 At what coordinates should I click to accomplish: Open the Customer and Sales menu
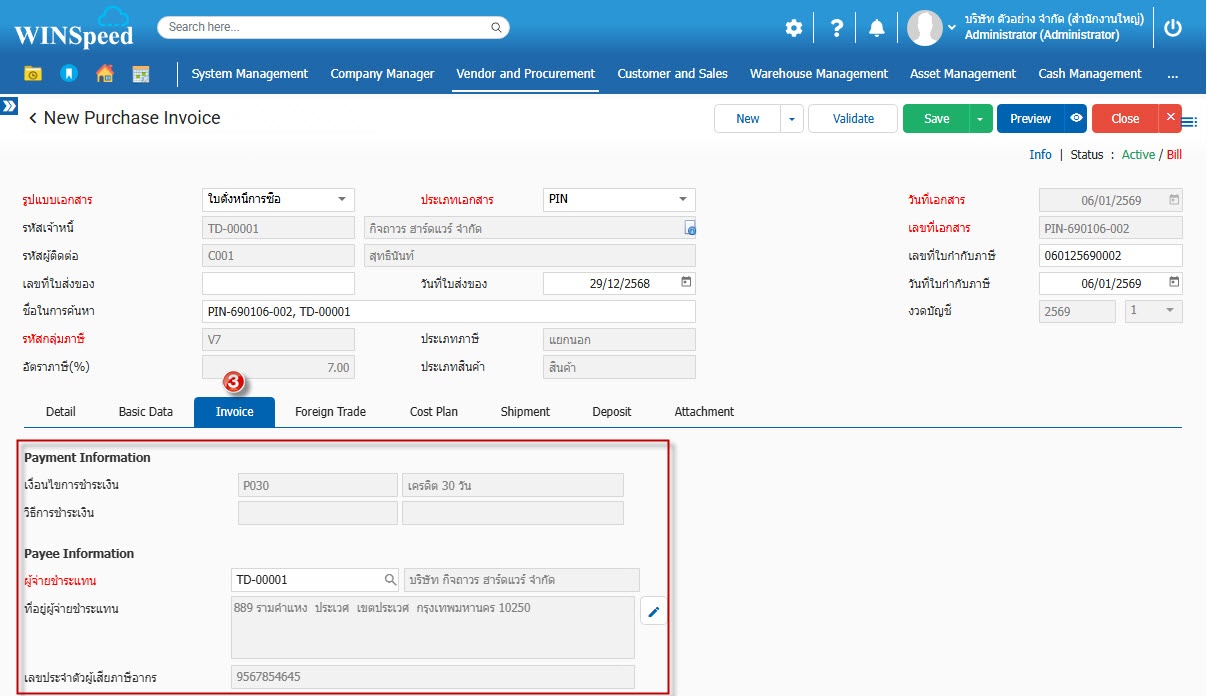[672, 73]
